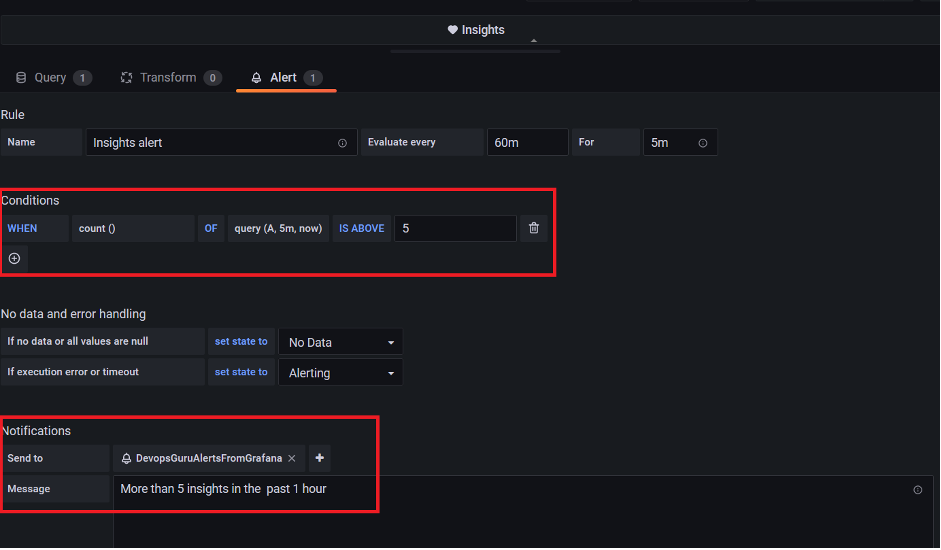The image size is (941, 550).
Task: Open the No Data state dropdown
Action: tap(341, 342)
